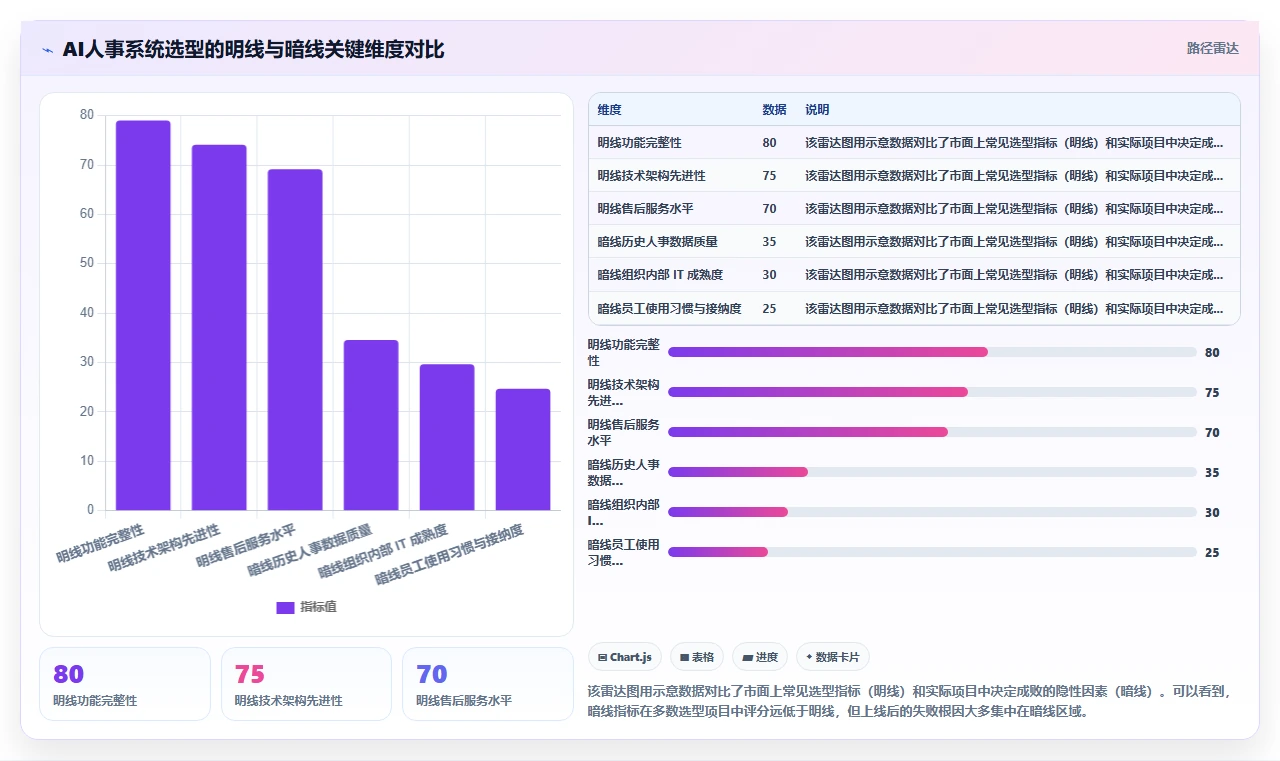Click the 路径雷达 label in header
The width and height of the screenshot is (1280, 761).
point(1212,48)
